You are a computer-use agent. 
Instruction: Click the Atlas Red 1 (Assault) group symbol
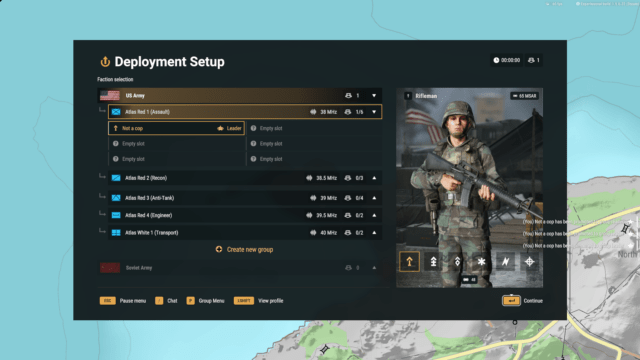(x=116, y=112)
